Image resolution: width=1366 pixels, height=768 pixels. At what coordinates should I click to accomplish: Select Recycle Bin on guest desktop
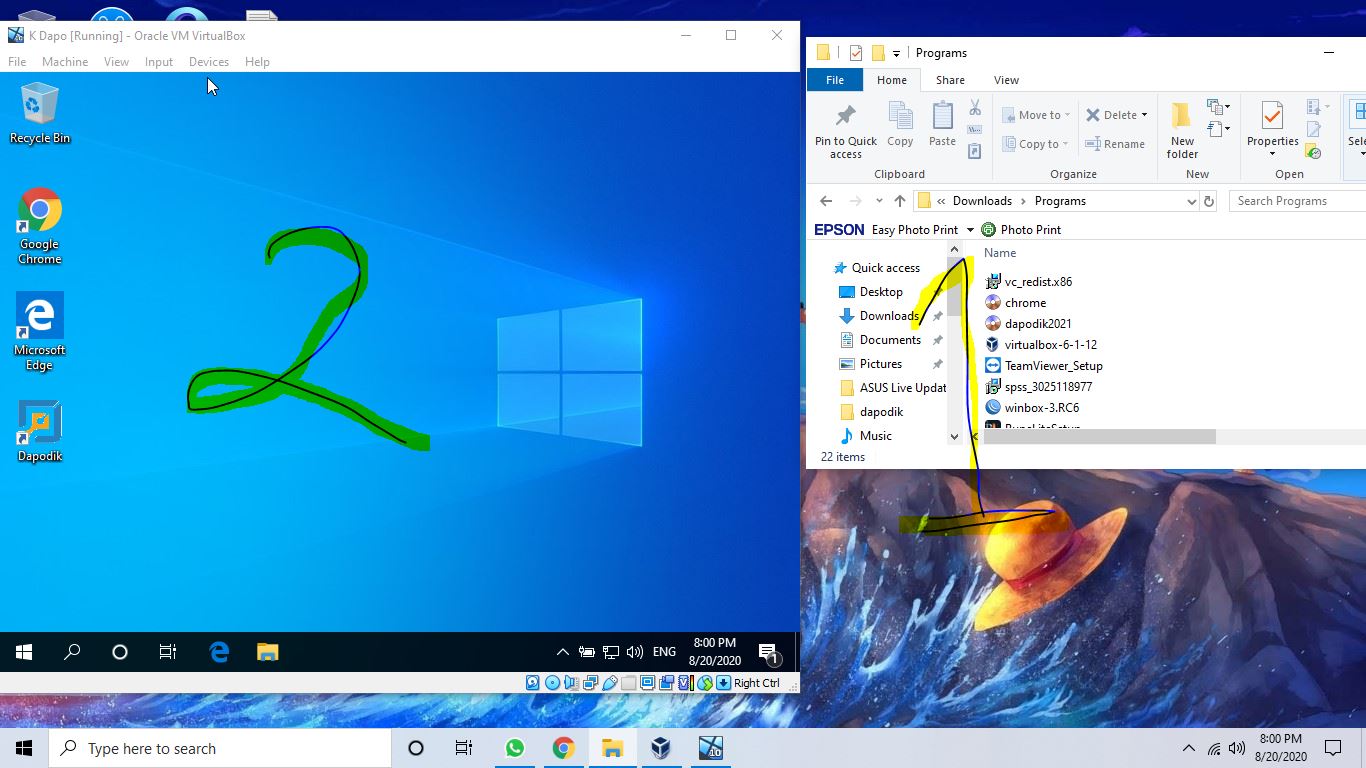(40, 113)
